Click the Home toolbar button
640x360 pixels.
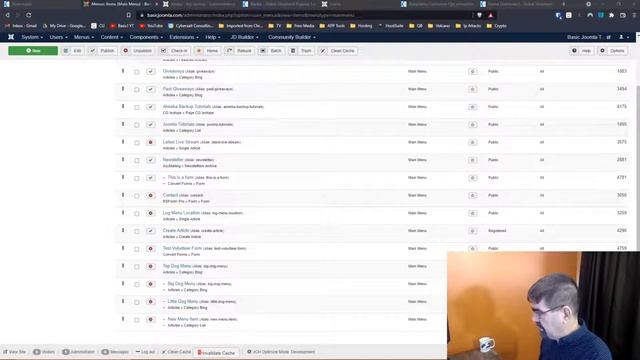click(208, 51)
